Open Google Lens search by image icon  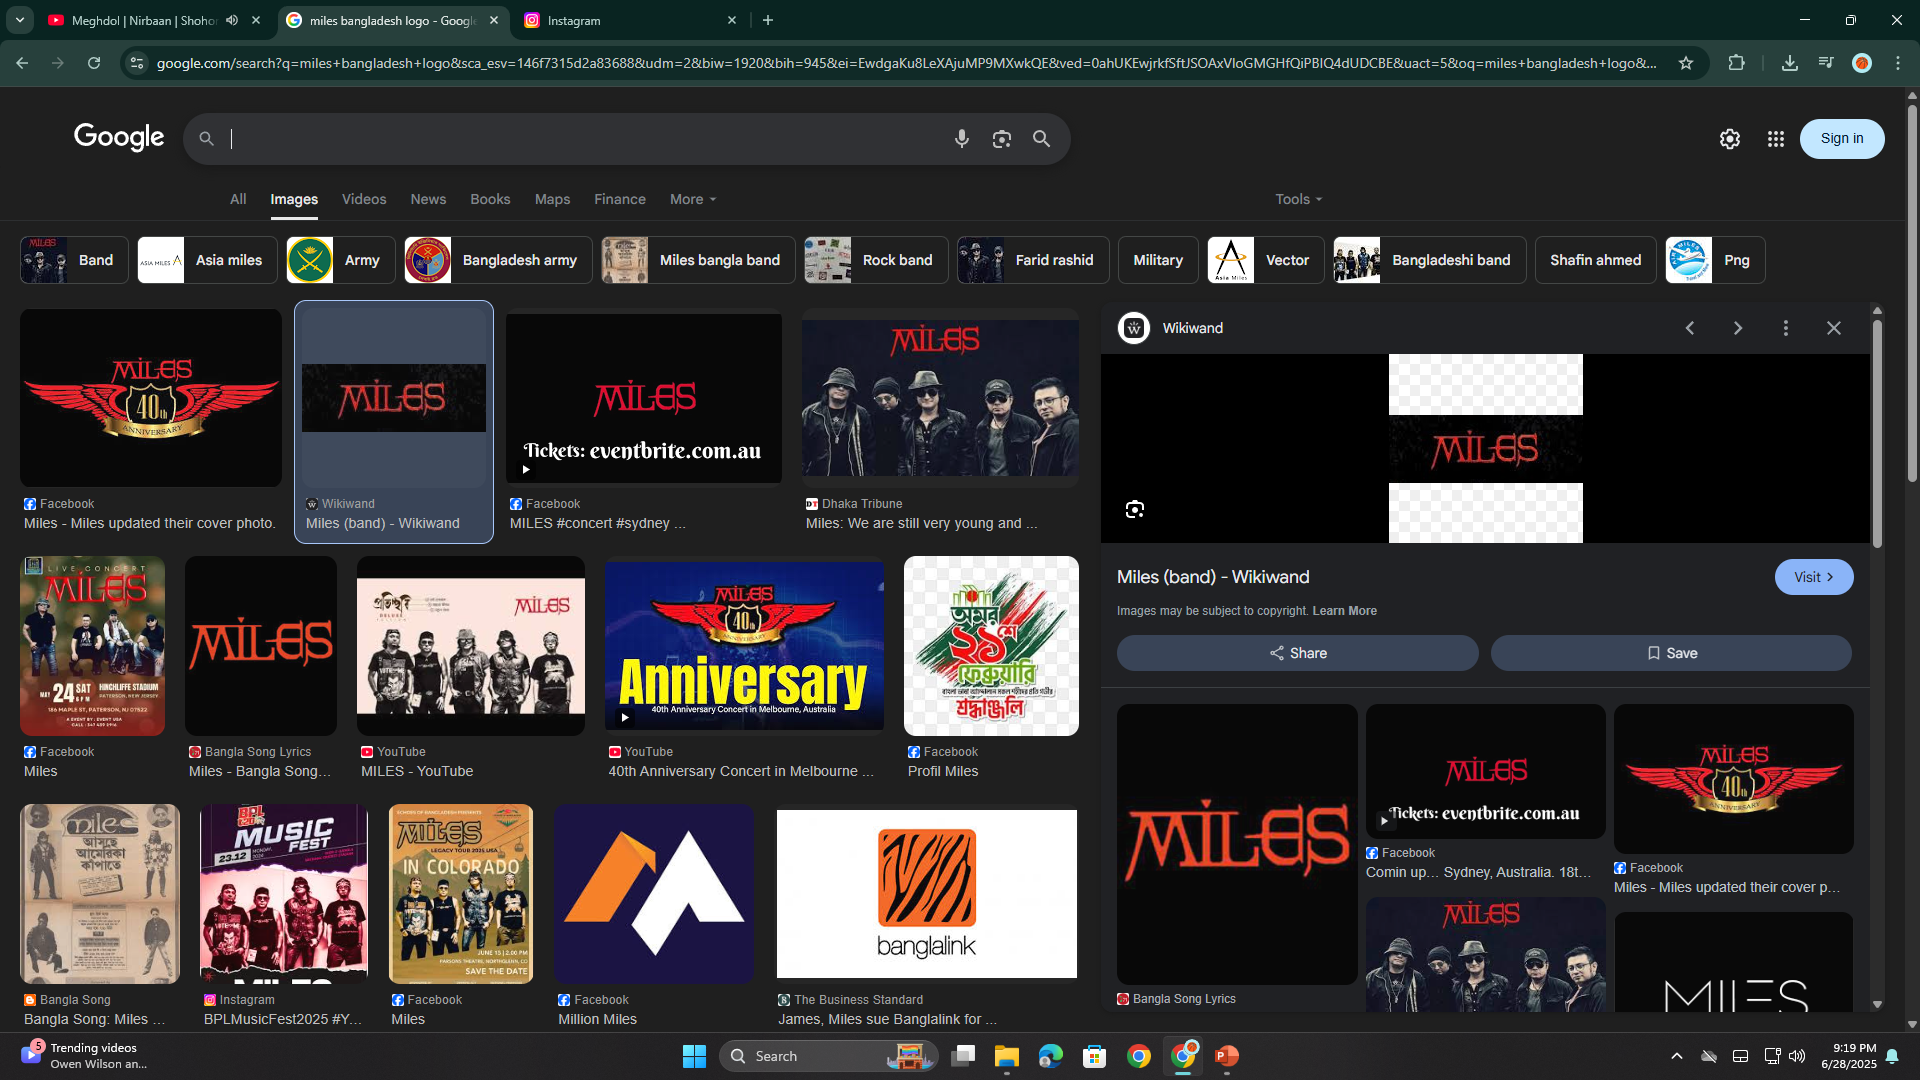pyautogui.click(x=1001, y=139)
